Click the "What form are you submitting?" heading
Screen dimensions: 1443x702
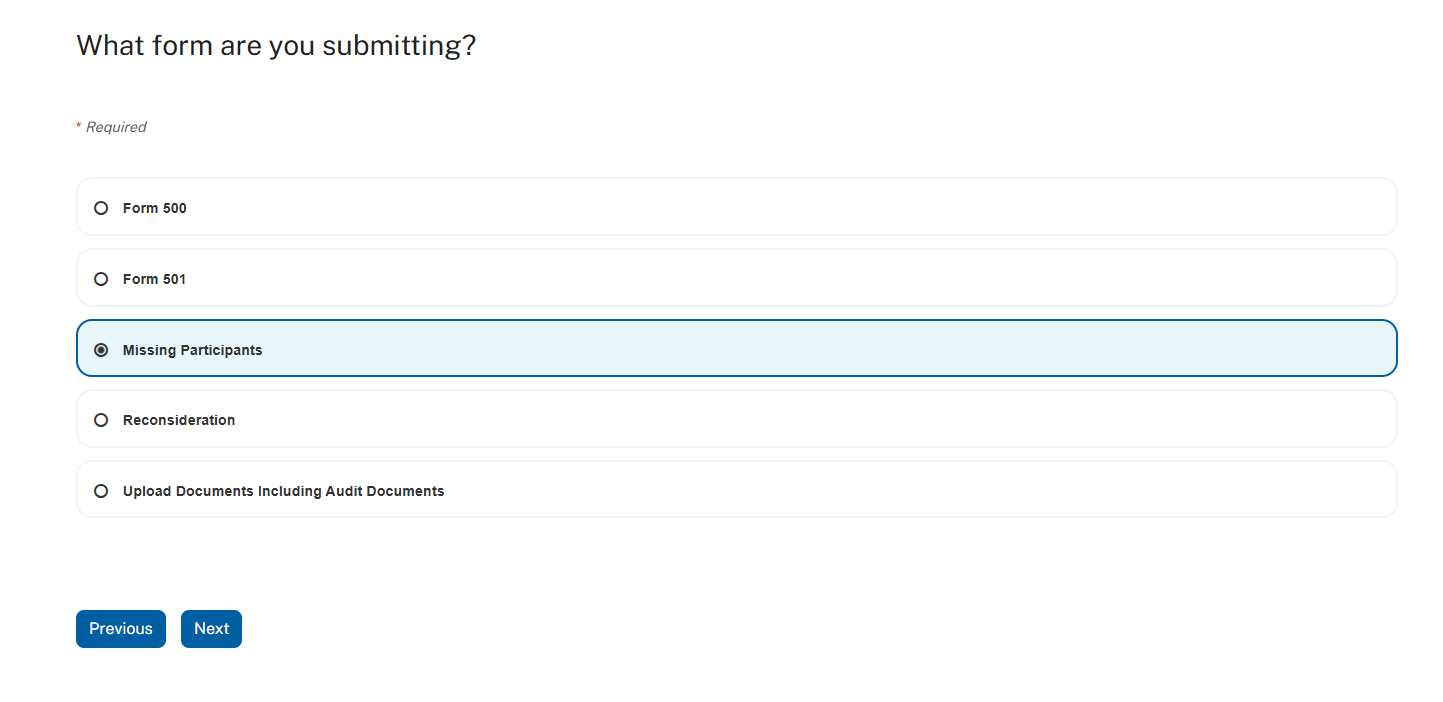tap(276, 45)
